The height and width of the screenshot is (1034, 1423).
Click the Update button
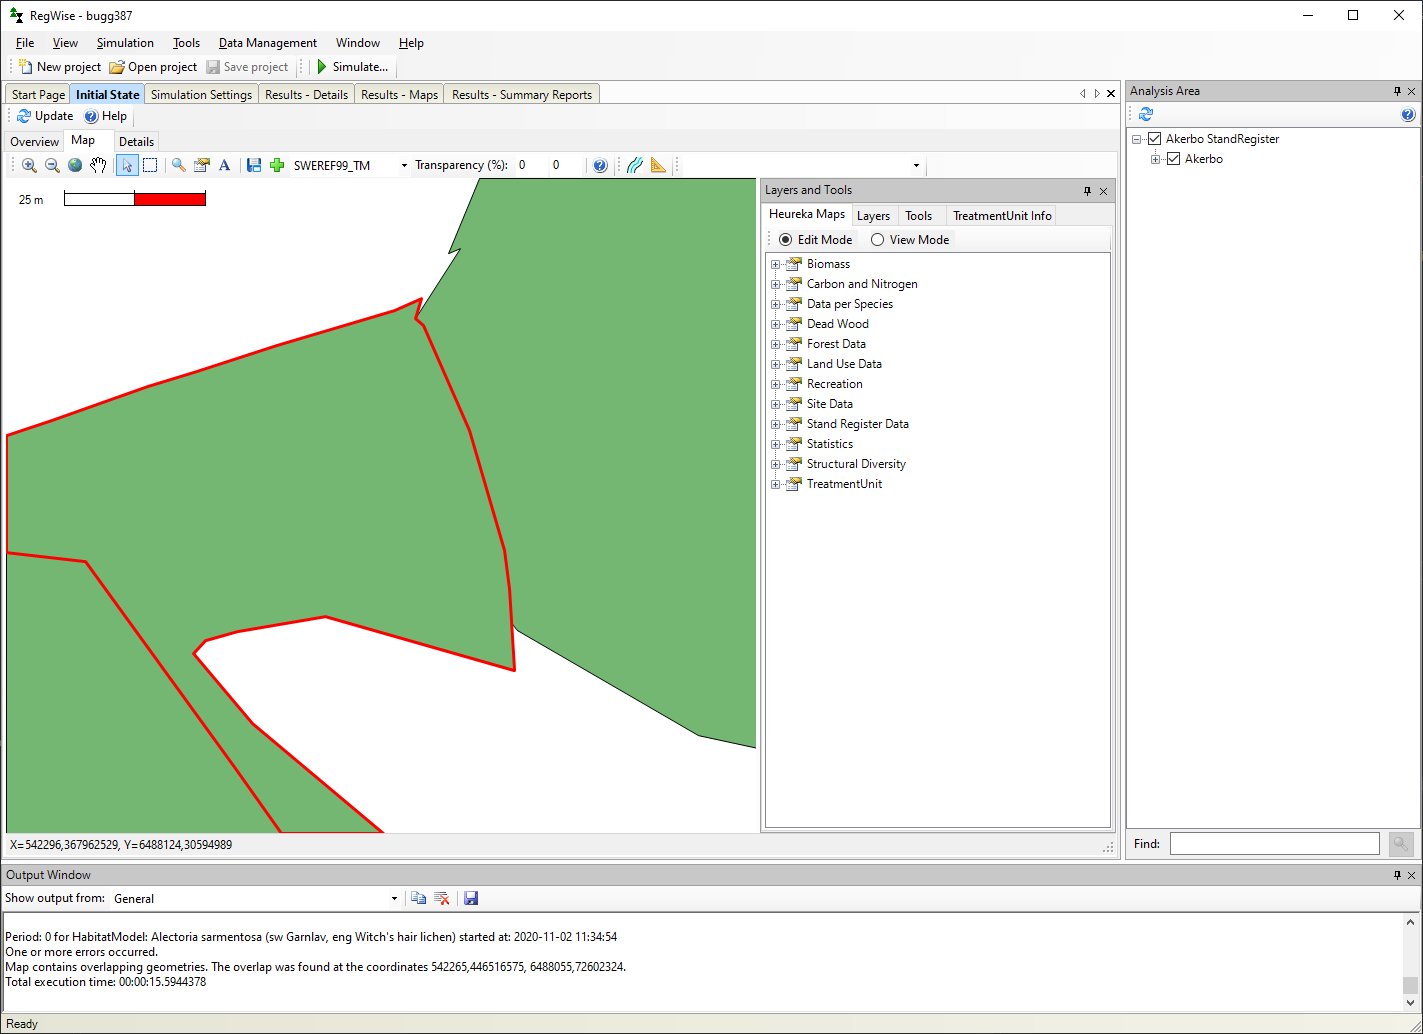[x=45, y=116]
